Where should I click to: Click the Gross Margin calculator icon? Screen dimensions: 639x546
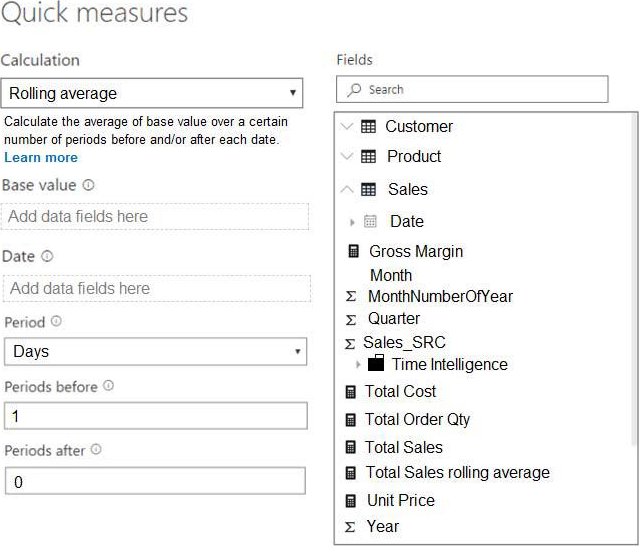(353, 252)
